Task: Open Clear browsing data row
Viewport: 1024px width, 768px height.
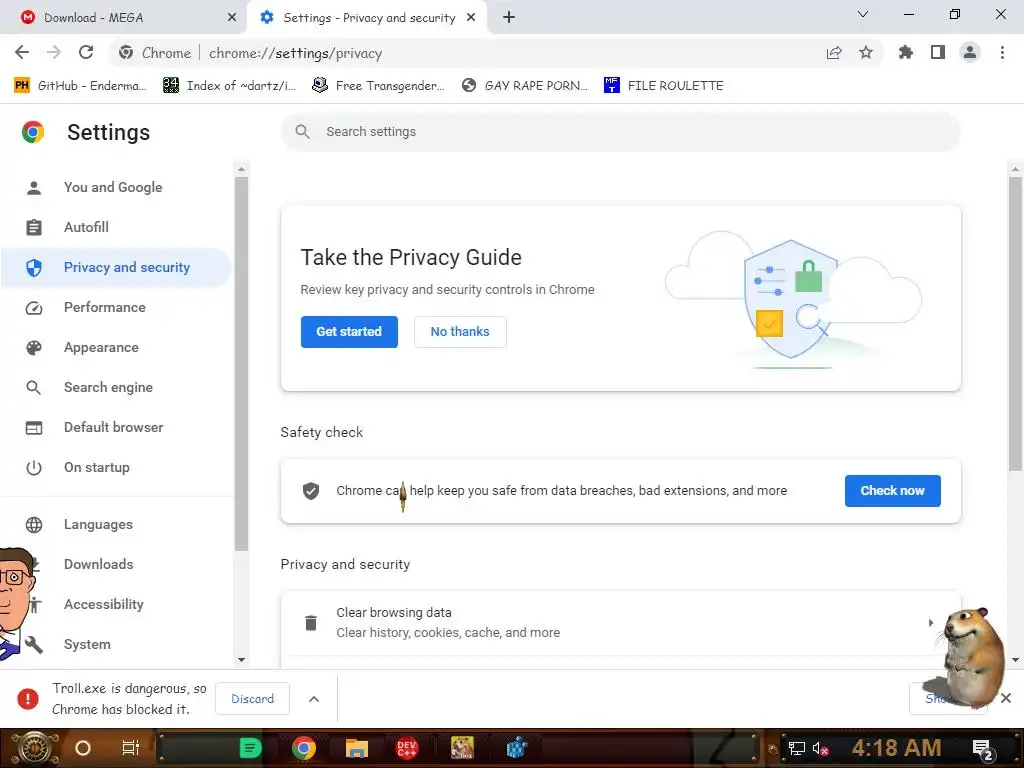Action: [x=620, y=623]
